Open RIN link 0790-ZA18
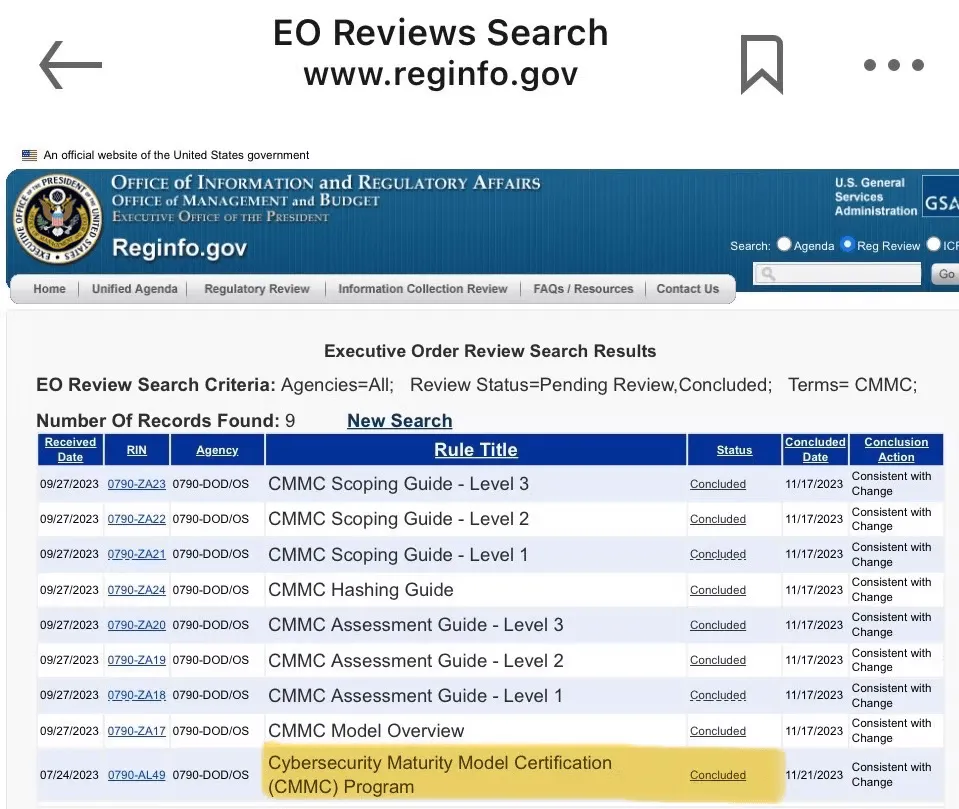The image size is (959, 809). (x=136, y=695)
